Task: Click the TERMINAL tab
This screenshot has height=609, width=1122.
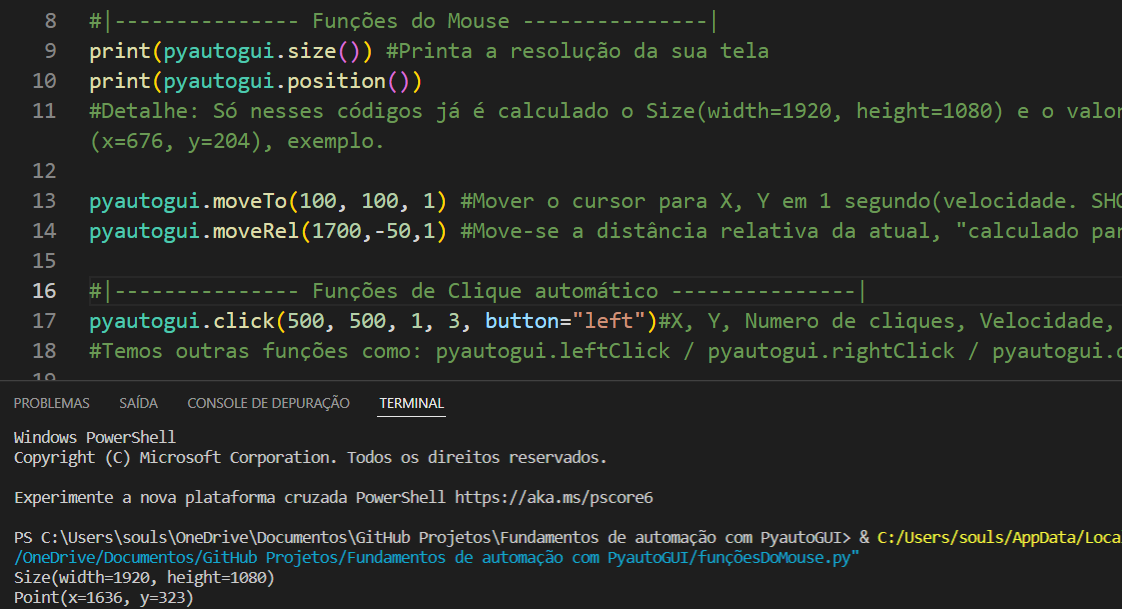Action: click(x=410, y=402)
